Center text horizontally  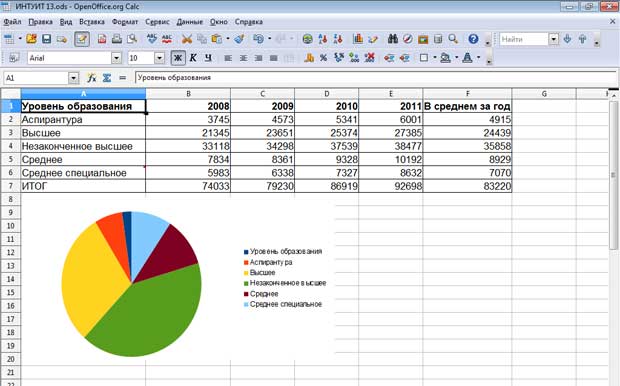pos(243,58)
